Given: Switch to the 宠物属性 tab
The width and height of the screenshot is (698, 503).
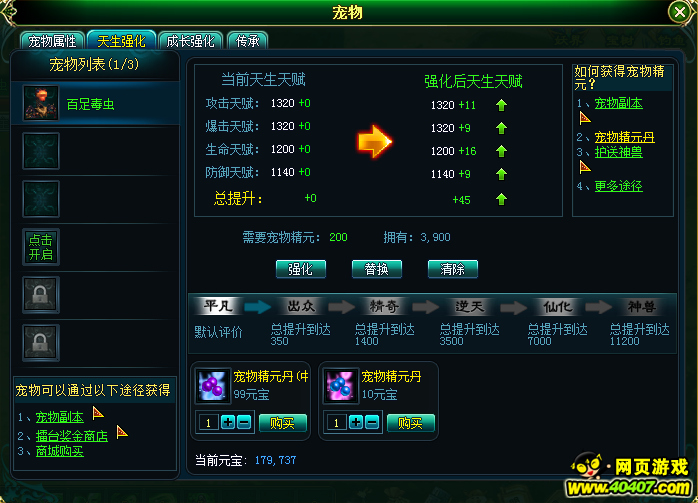Looking at the screenshot, I should pyautogui.click(x=53, y=41).
